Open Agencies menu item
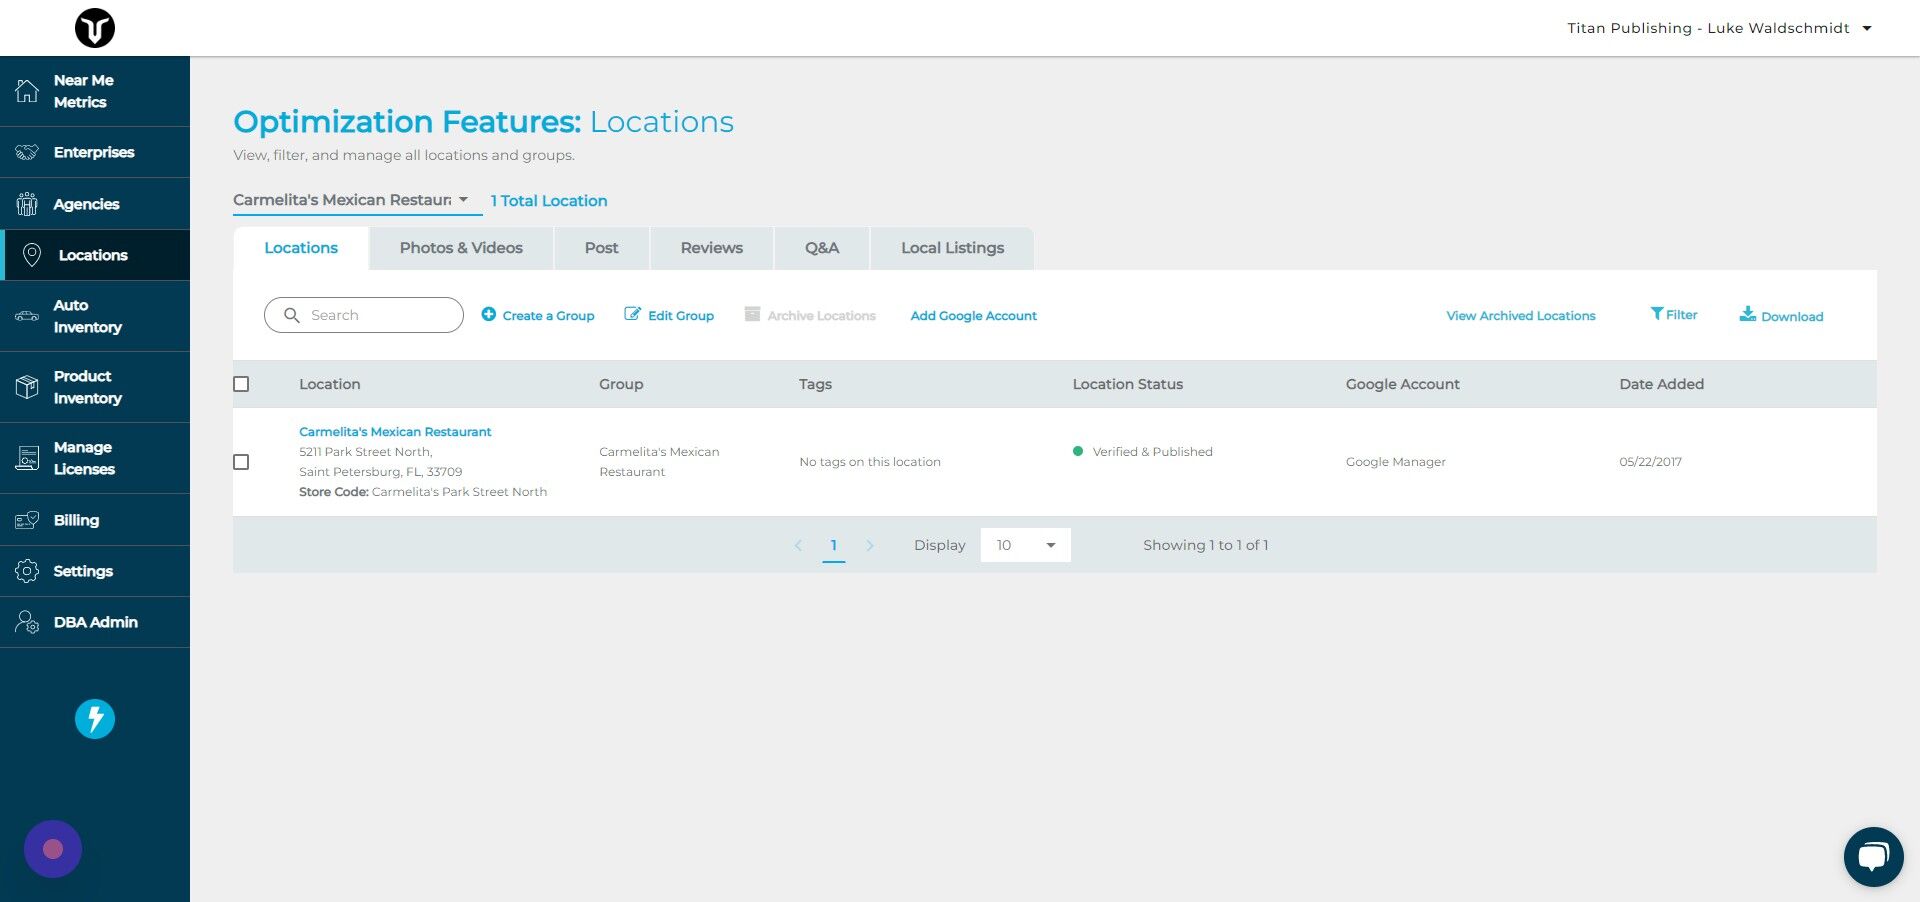Viewport: 1920px width, 902px height. [x=95, y=204]
